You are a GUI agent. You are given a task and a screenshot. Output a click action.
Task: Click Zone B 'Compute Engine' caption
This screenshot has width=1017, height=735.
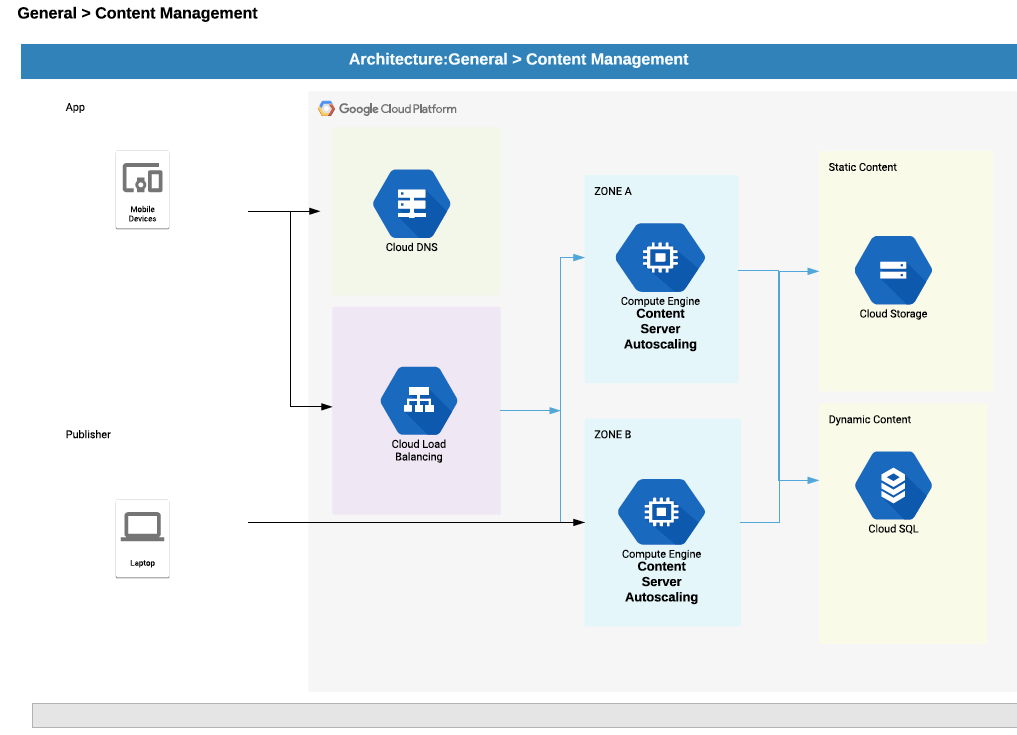point(662,554)
